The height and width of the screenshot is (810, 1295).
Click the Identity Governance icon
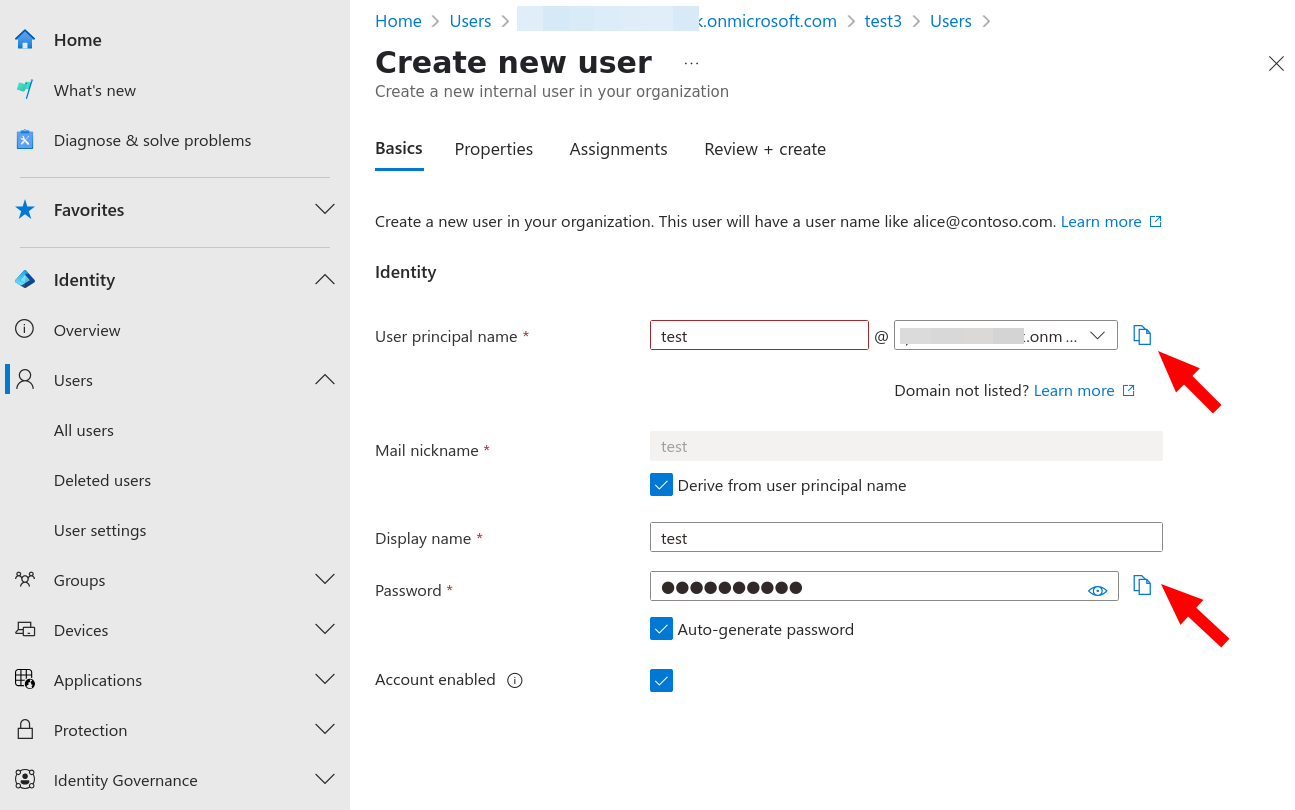(x=25, y=779)
